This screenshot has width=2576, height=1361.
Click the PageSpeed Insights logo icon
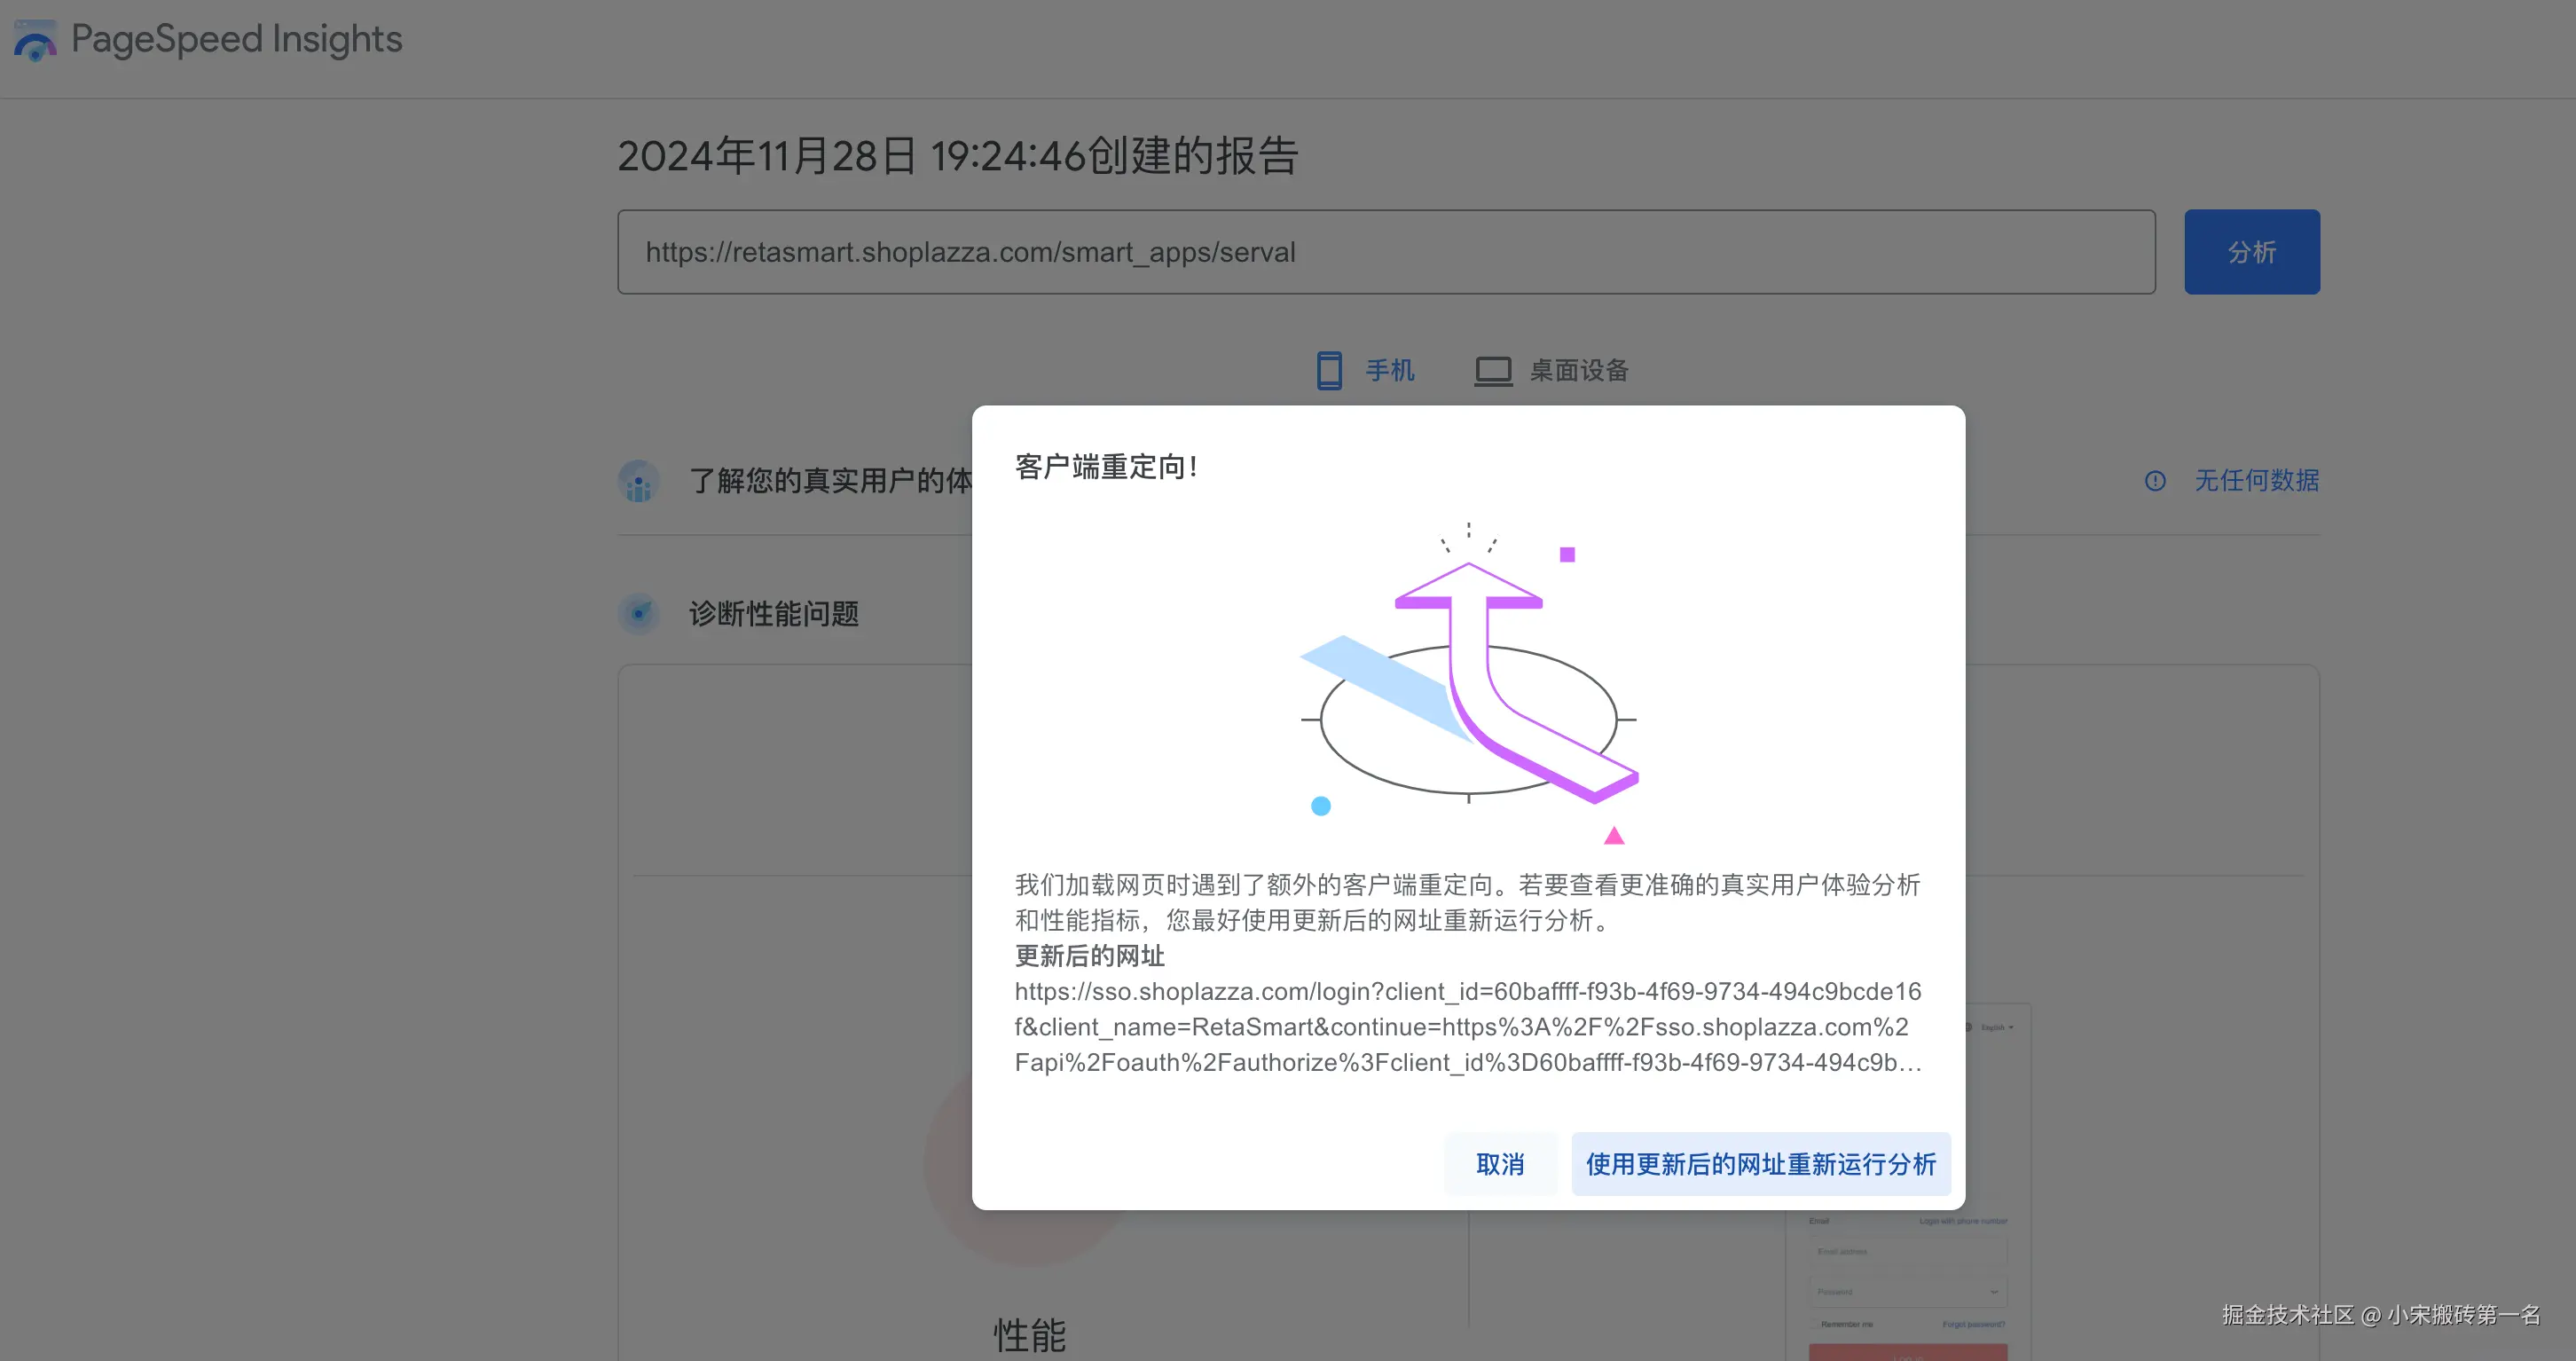(x=35, y=40)
